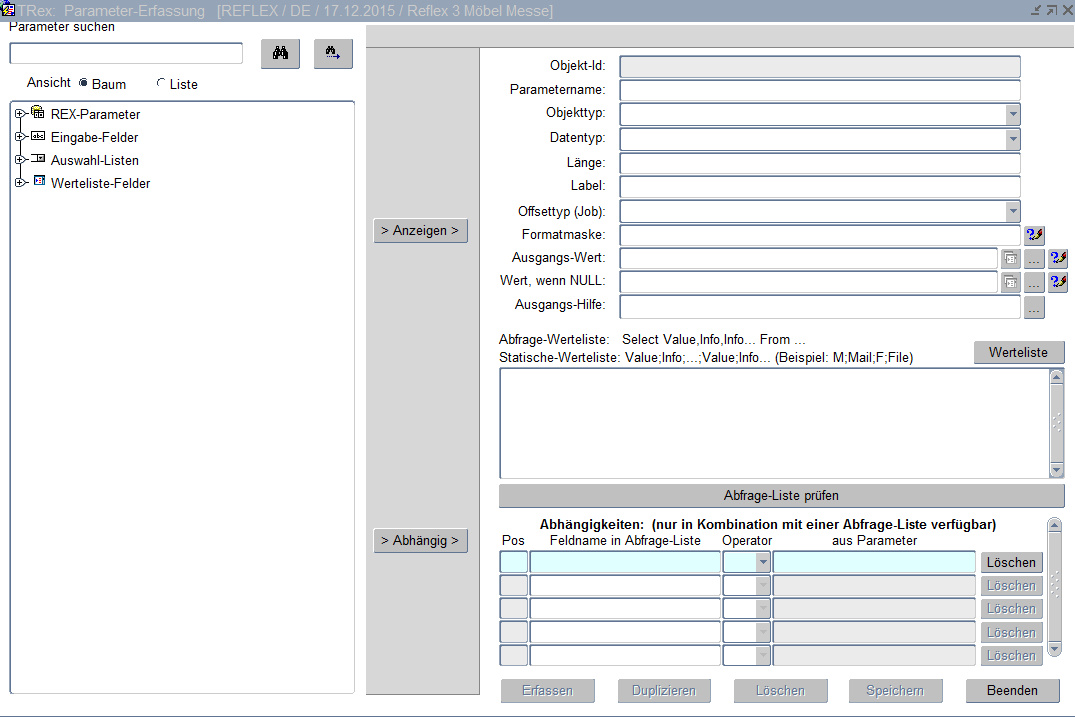Select Eingabe-Felder in the parameter tree
This screenshot has height=717, width=1075.
94,137
